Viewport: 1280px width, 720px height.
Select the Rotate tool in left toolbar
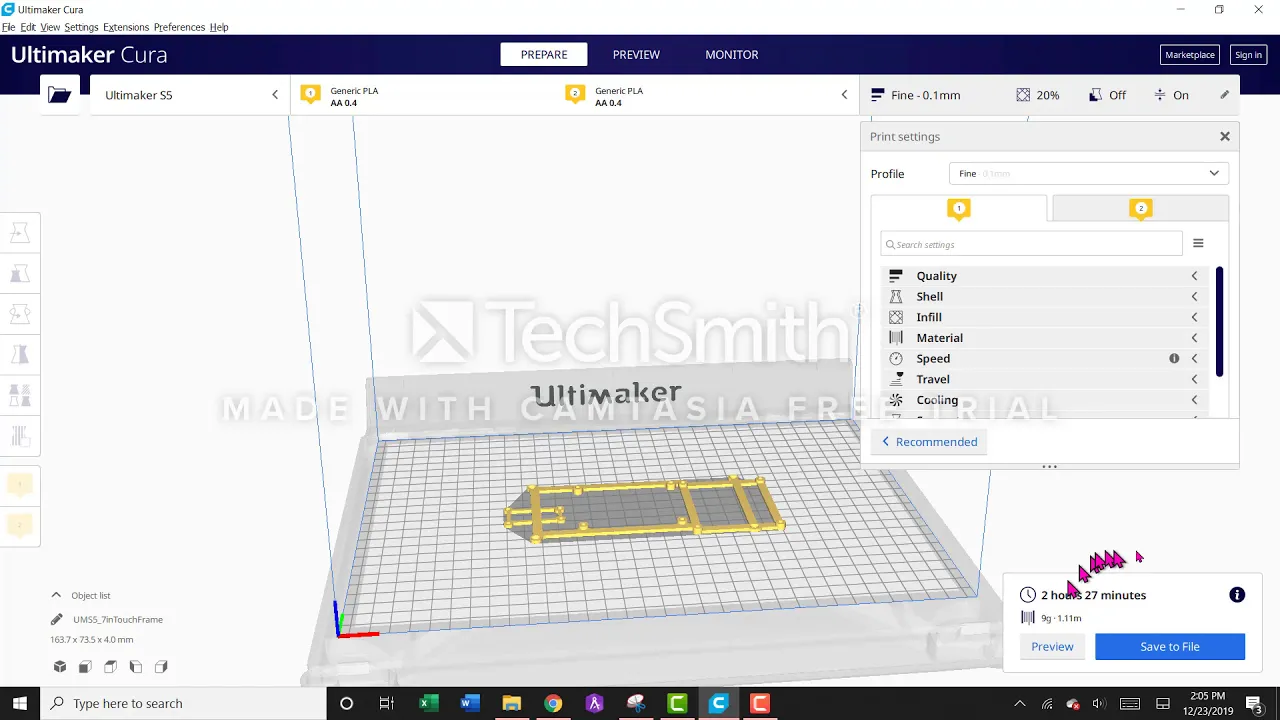pos(20,314)
